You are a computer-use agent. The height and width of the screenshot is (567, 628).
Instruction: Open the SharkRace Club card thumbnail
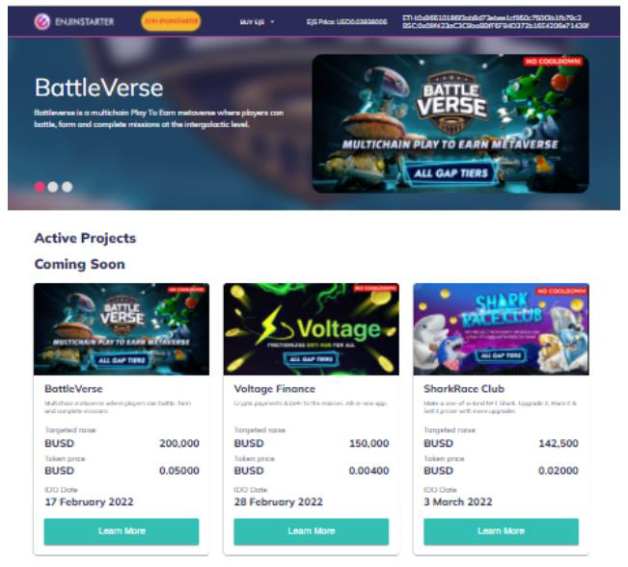point(501,329)
